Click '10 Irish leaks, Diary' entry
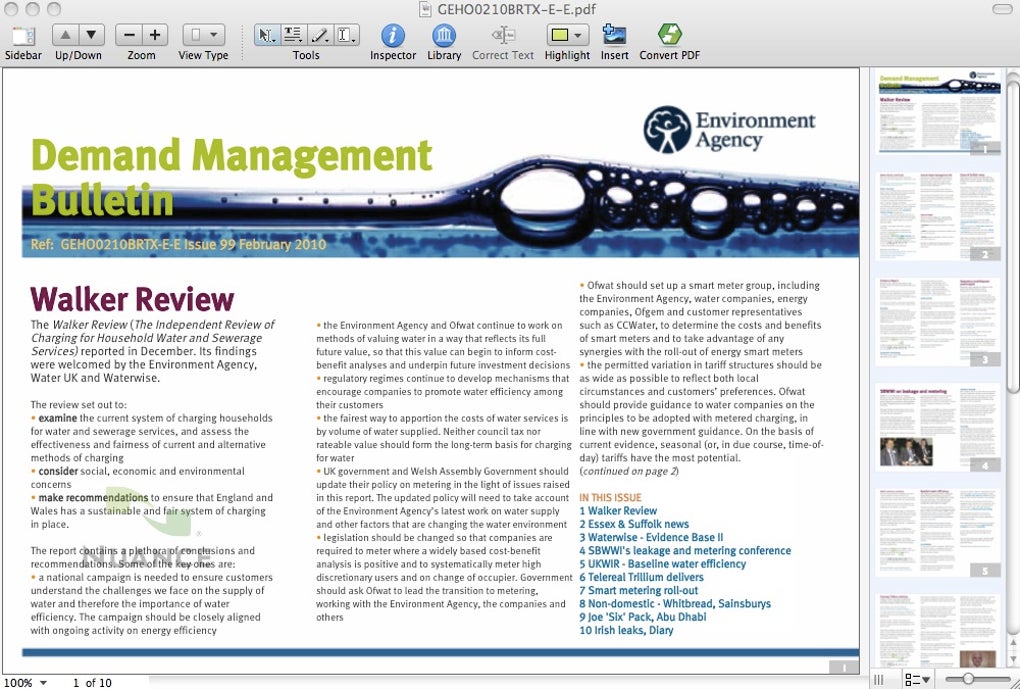1020x689 pixels. 626,630
